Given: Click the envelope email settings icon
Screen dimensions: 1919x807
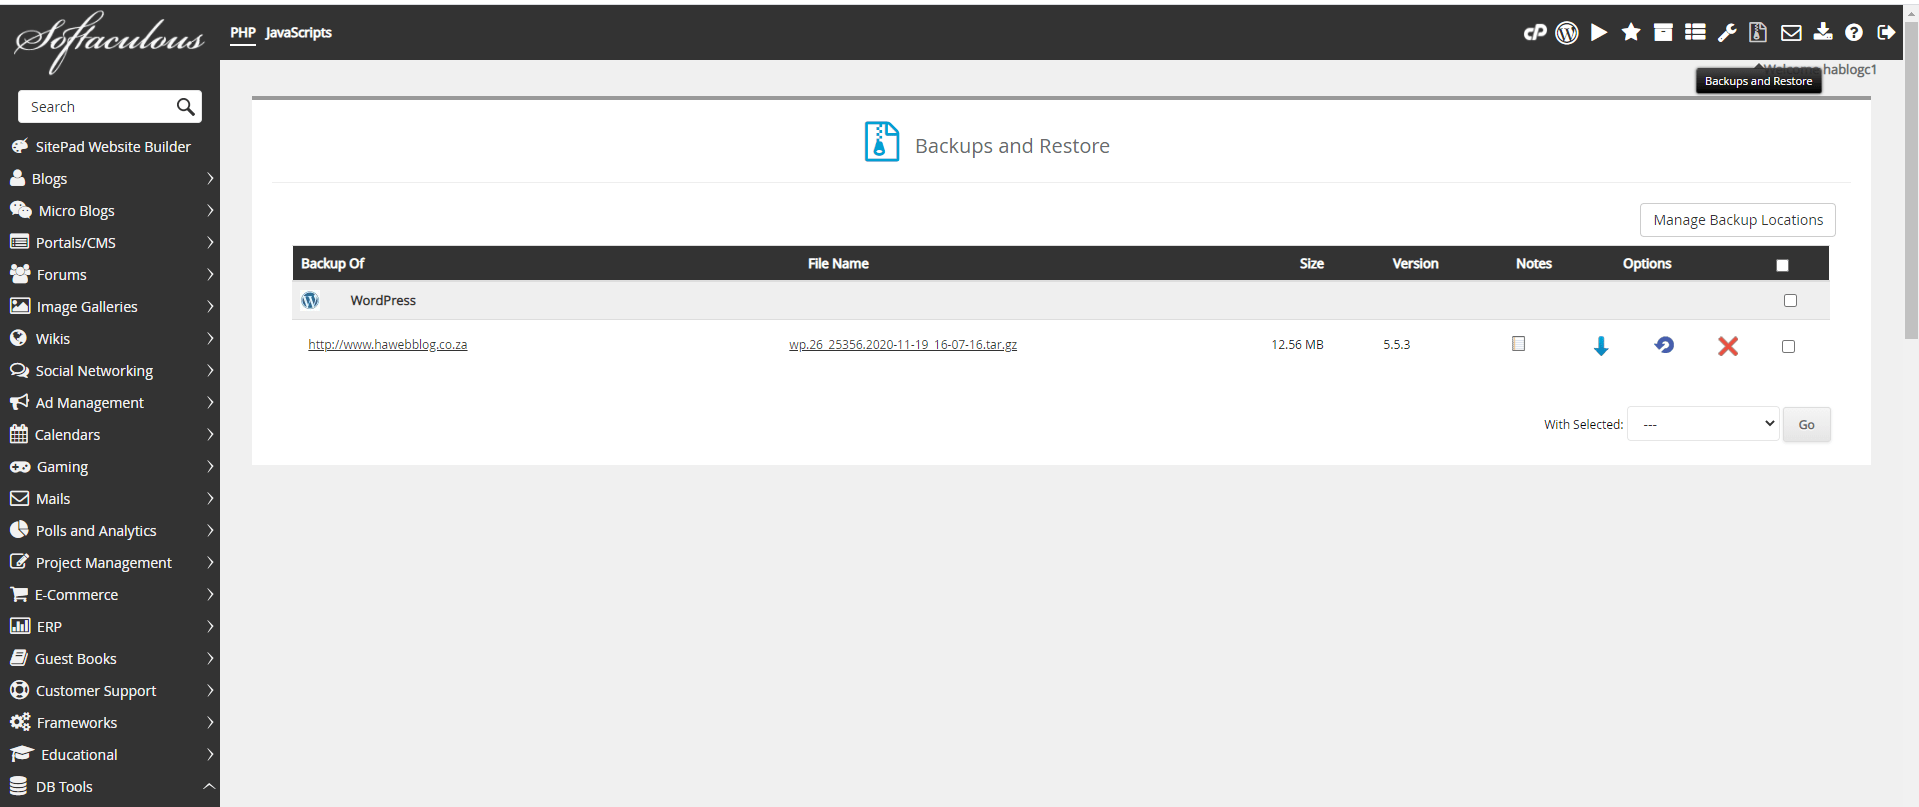Looking at the screenshot, I should pyautogui.click(x=1791, y=33).
